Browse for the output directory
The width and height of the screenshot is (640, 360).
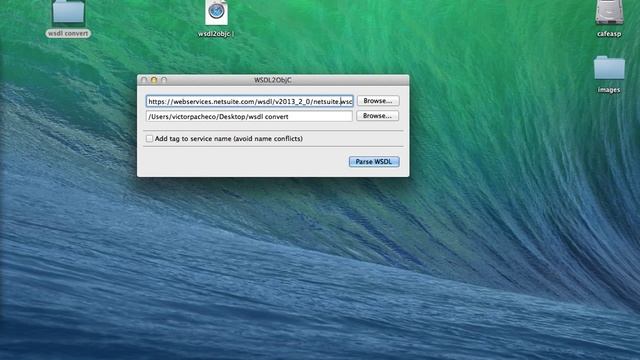coord(378,116)
